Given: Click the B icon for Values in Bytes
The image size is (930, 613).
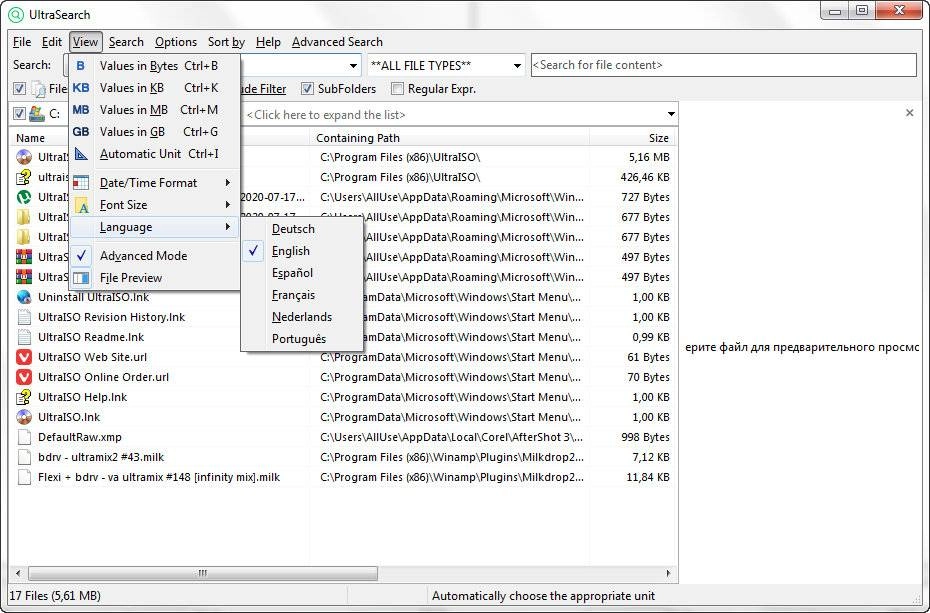Looking at the screenshot, I should [x=81, y=66].
